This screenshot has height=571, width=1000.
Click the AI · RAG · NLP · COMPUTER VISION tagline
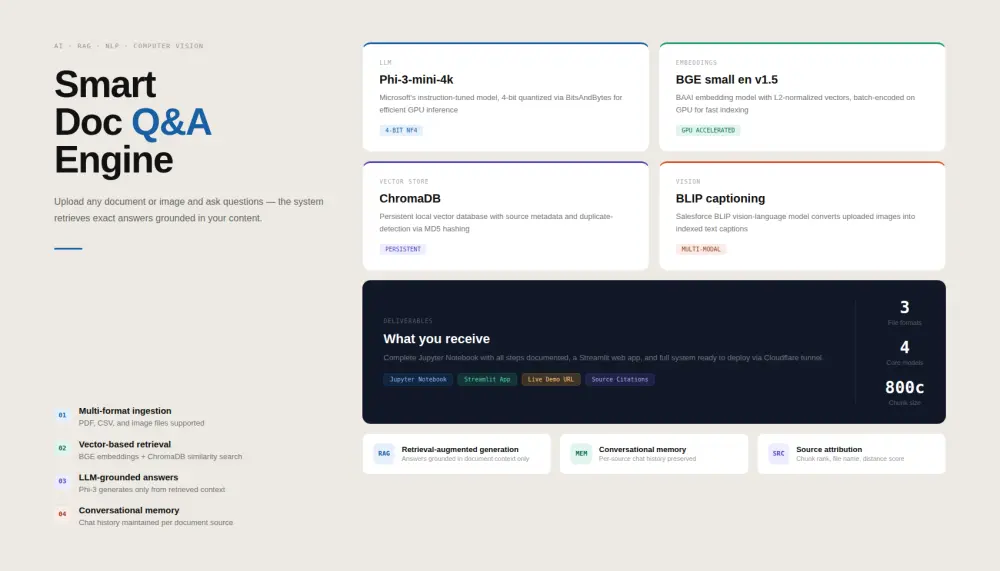(x=129, y=46)
